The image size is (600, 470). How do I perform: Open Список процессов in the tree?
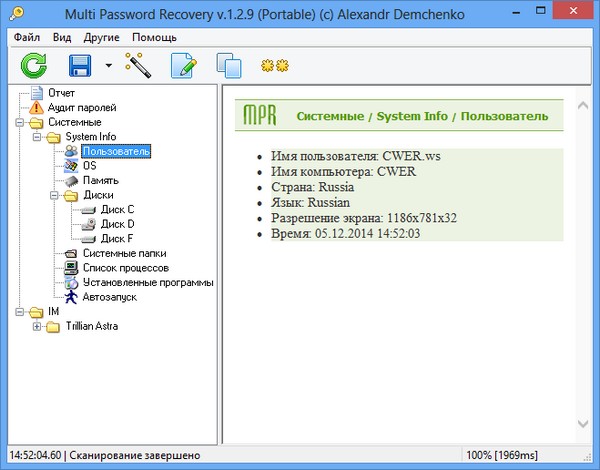click(125, 268)
